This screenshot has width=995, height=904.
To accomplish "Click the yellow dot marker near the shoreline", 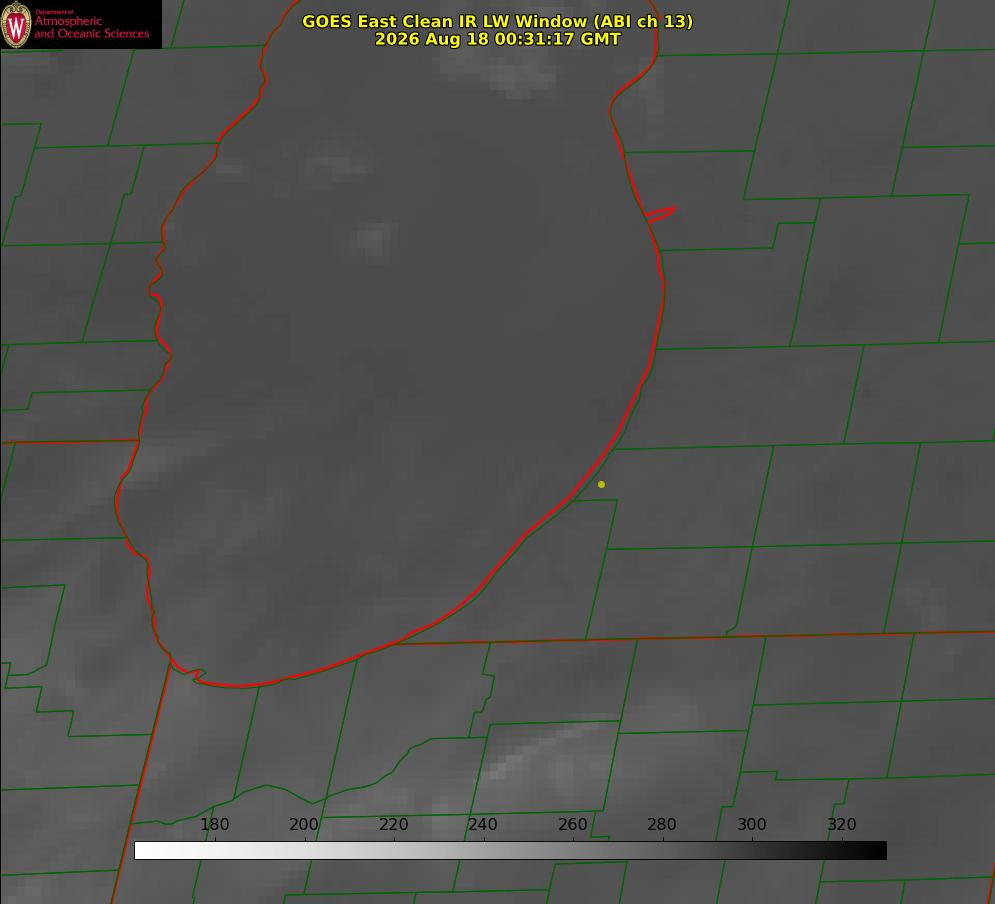I will (601, 485).
